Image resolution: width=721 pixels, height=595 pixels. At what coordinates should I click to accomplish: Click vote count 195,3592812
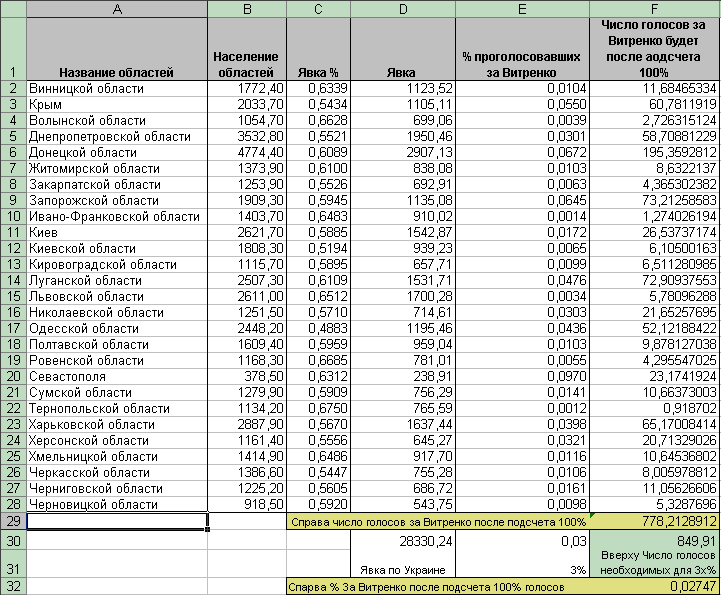click(655, 152)
